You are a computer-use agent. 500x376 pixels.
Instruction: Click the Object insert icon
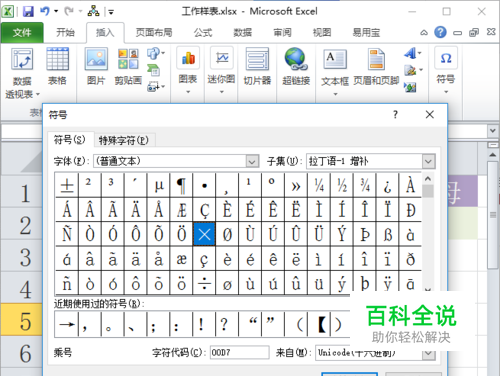pyautogui.click(x=410, y=87)
